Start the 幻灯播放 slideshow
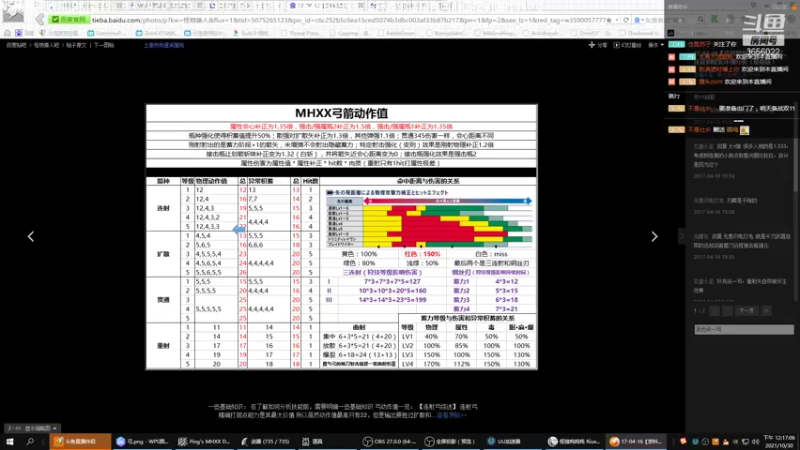The width and height of the screenshot is (800, 450). click(x=628, y=45)
